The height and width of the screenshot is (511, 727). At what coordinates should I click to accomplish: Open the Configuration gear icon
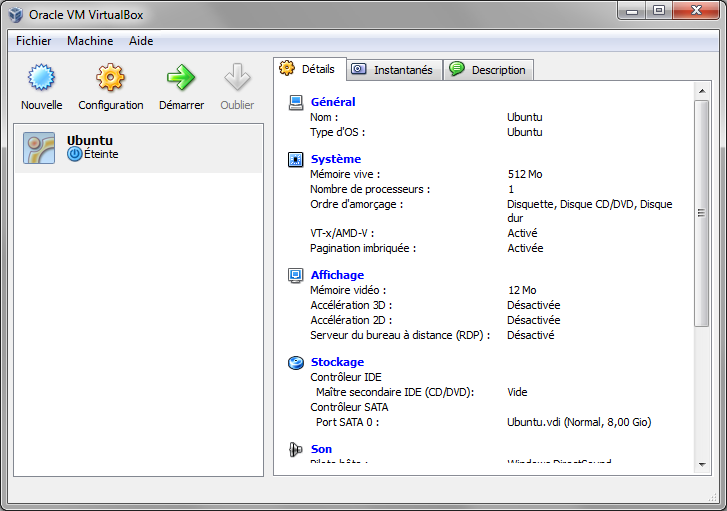coord(110,78)
